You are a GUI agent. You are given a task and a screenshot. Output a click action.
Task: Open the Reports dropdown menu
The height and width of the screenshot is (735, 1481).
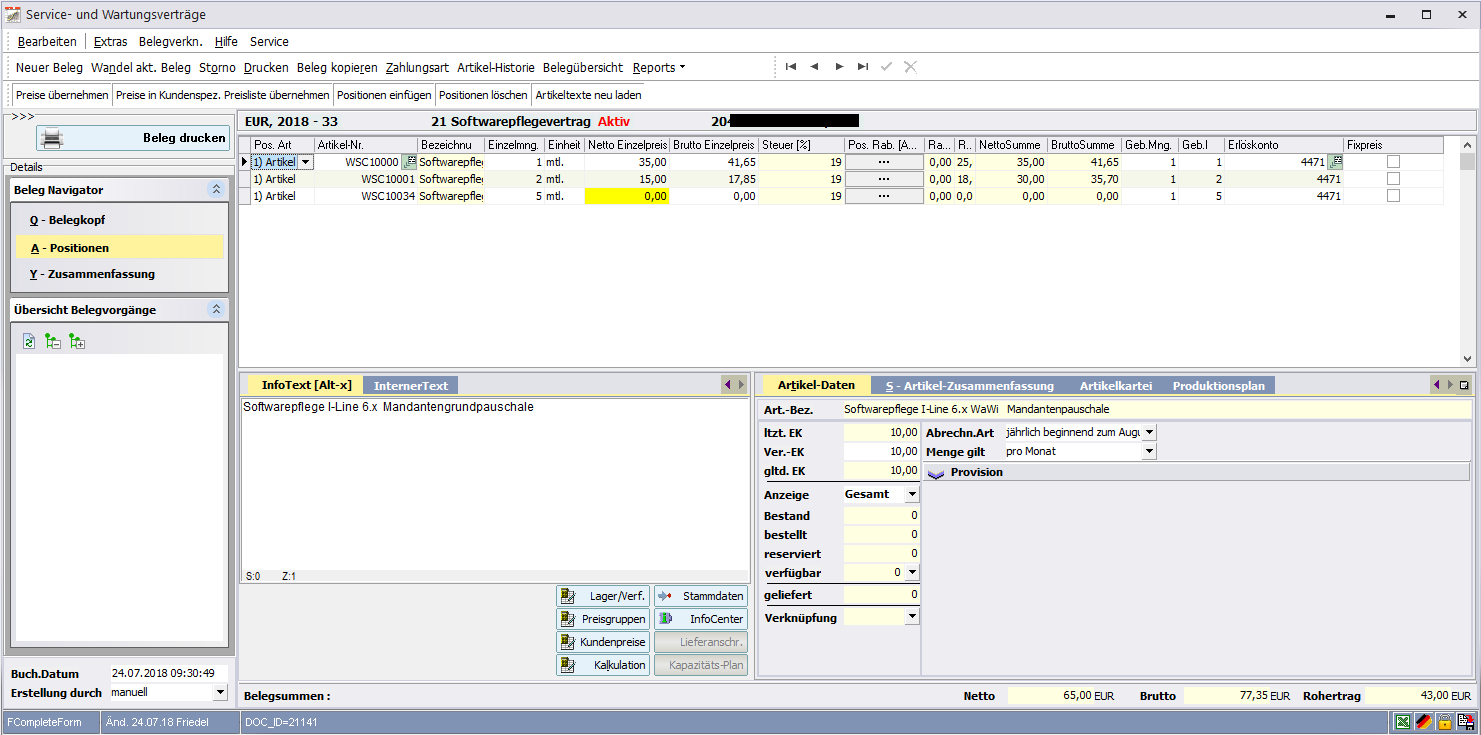tap(658, 68)
